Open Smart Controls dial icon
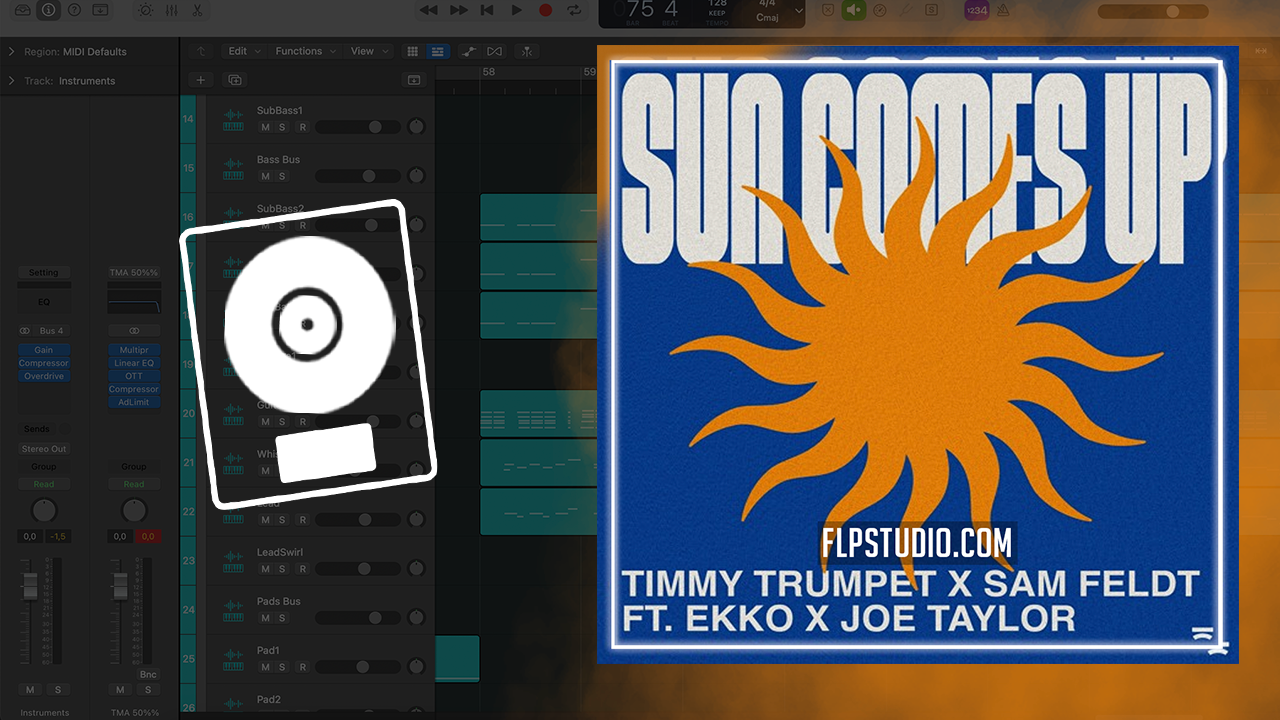 (146, 10)
